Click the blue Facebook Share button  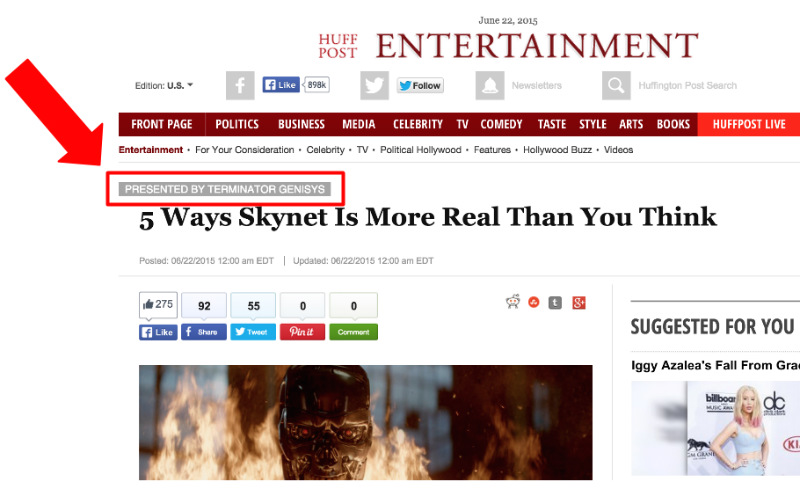coord(204,332)
